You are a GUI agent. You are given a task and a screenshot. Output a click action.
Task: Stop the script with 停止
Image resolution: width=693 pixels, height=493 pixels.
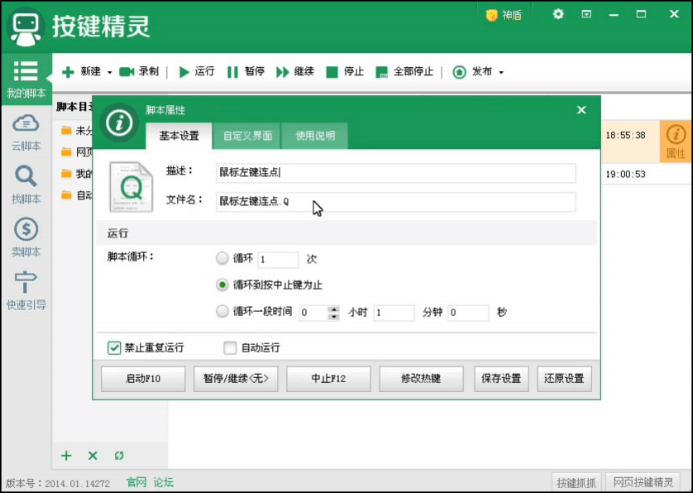[x=345, y=72]
